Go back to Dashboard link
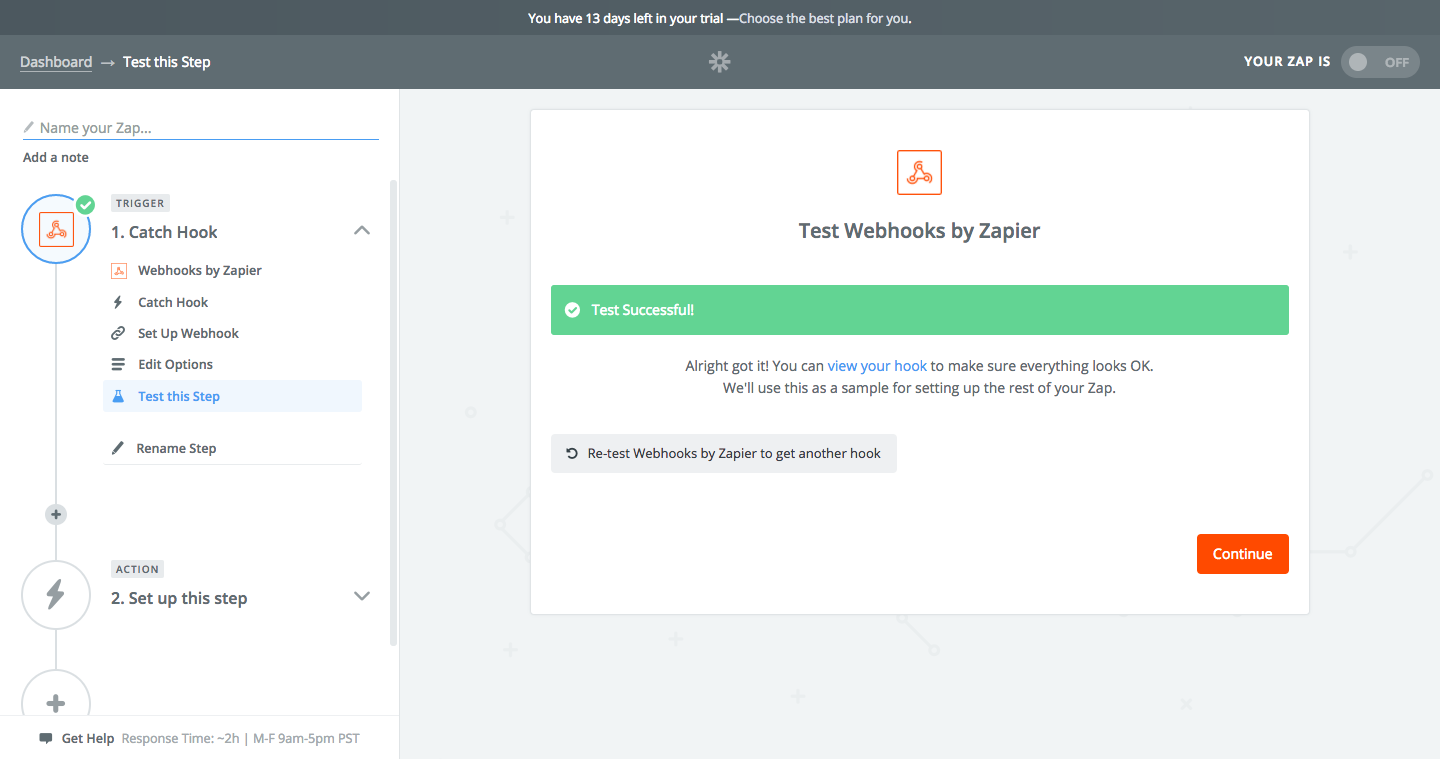 [56, 62]
